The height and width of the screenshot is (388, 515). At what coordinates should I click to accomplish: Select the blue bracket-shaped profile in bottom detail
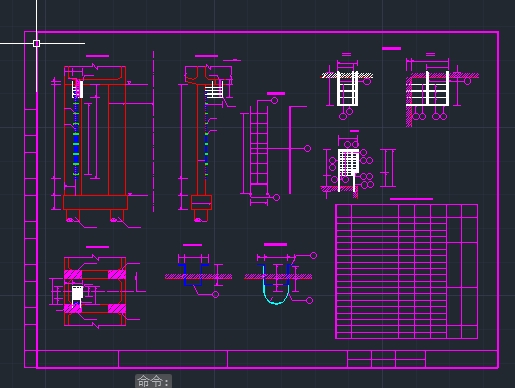(193, 275)
